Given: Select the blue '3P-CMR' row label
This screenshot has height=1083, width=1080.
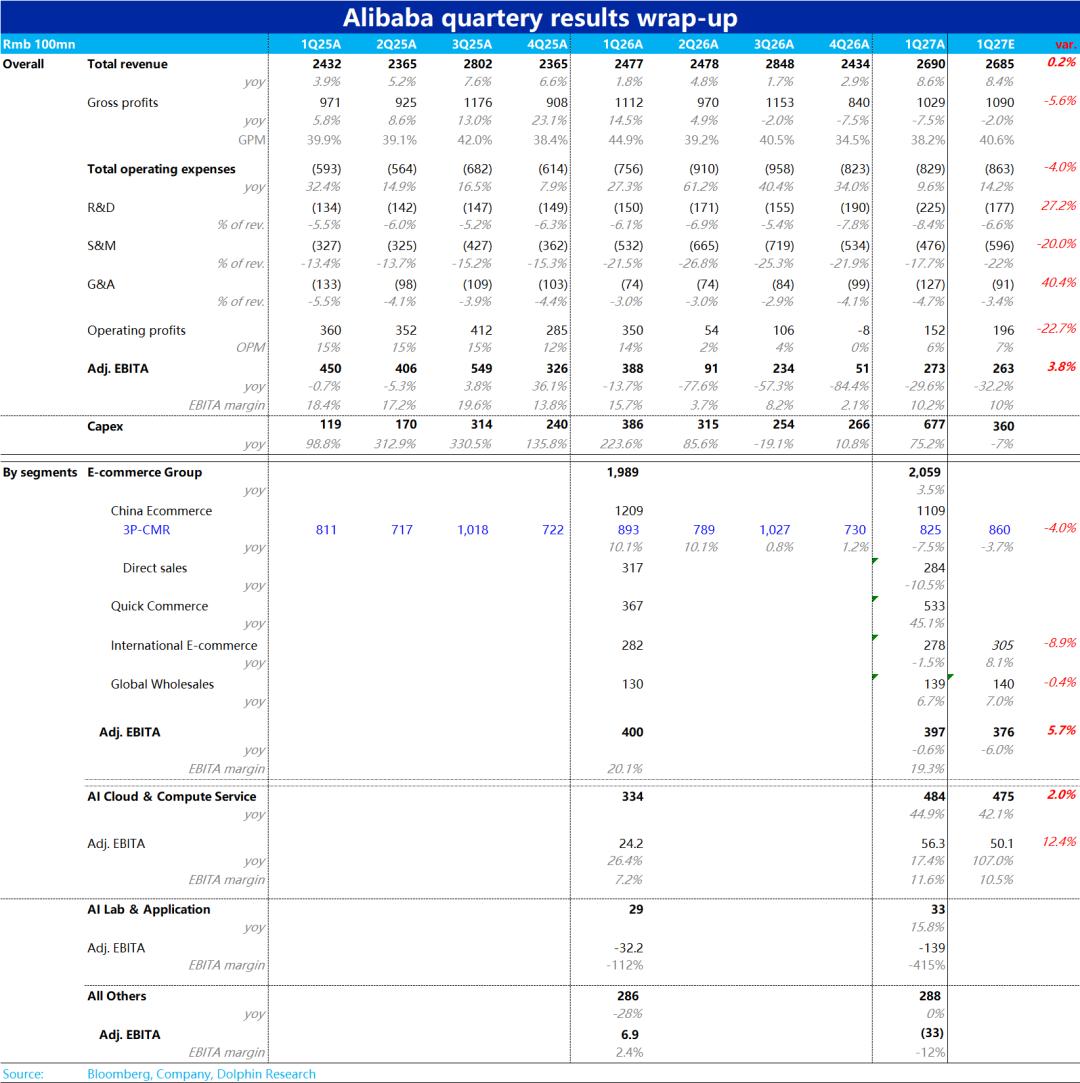Looking at the screenshot, I should (146, 530).
